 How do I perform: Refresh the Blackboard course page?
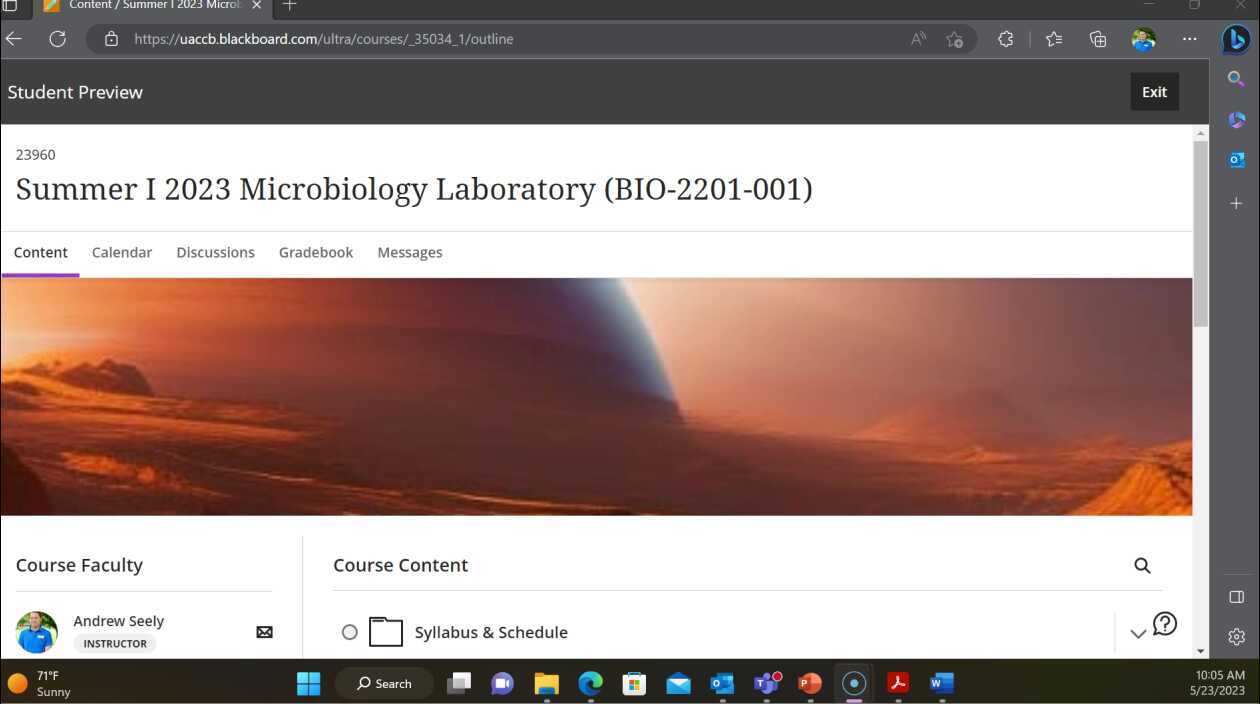57,39
